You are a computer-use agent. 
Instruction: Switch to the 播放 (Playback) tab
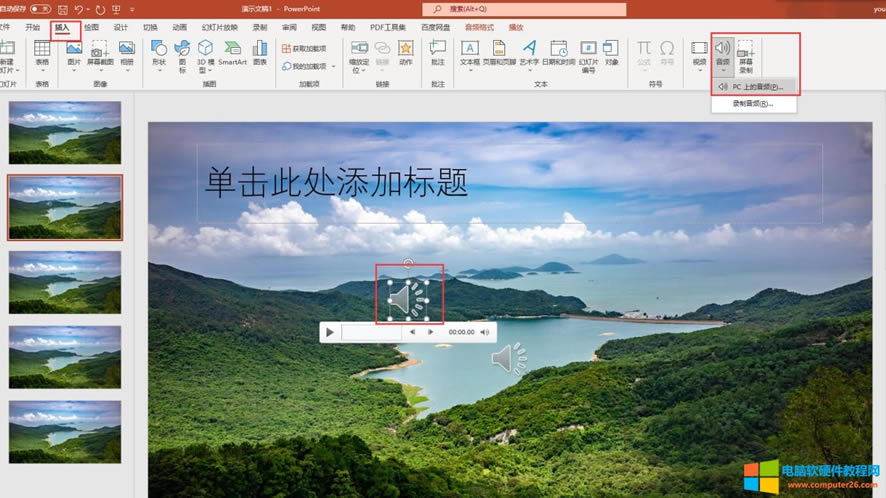pos(516,28)
